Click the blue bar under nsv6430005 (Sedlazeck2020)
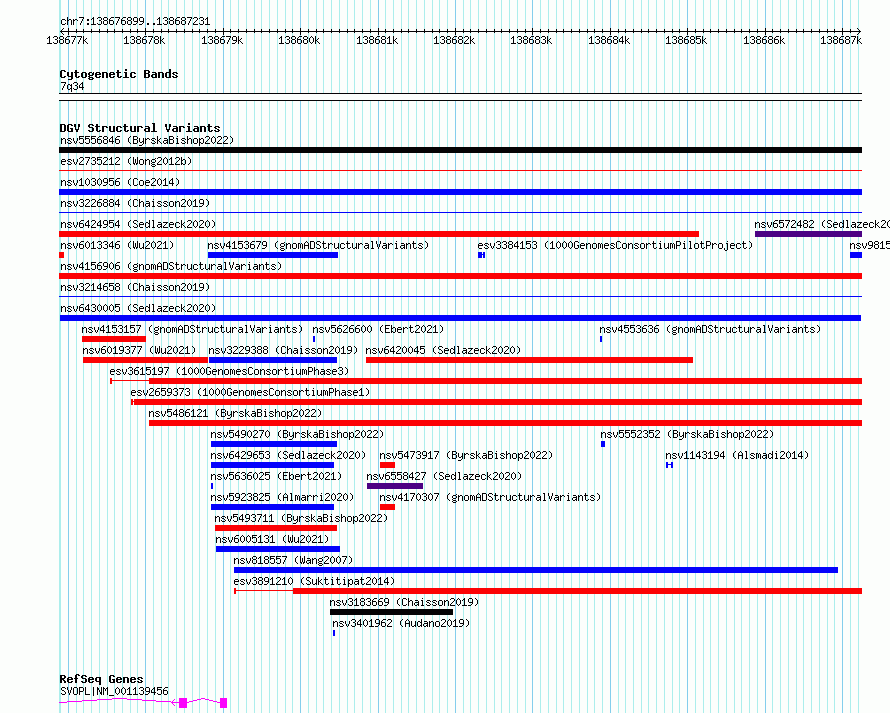 [460, 318]
